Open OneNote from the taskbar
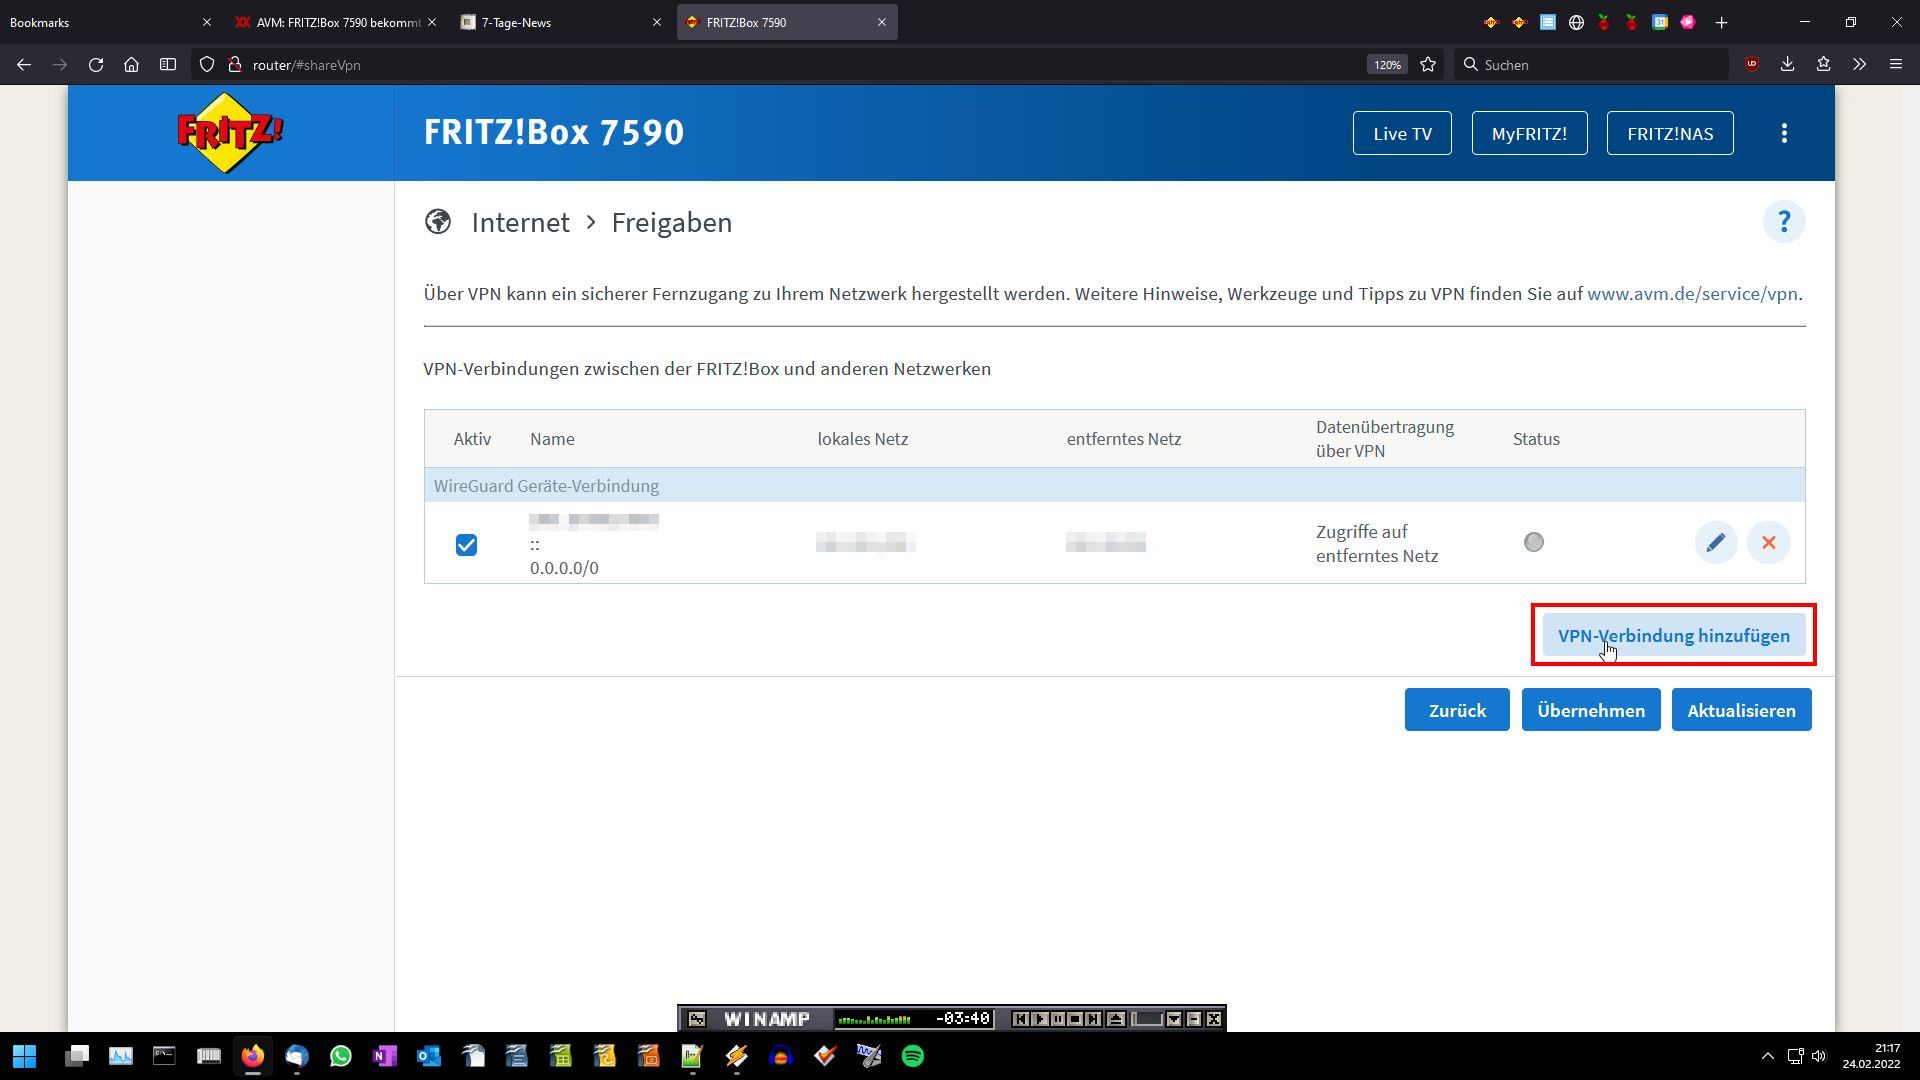This screenshot has height=1080, width=1920. [x=385, y=1056]
